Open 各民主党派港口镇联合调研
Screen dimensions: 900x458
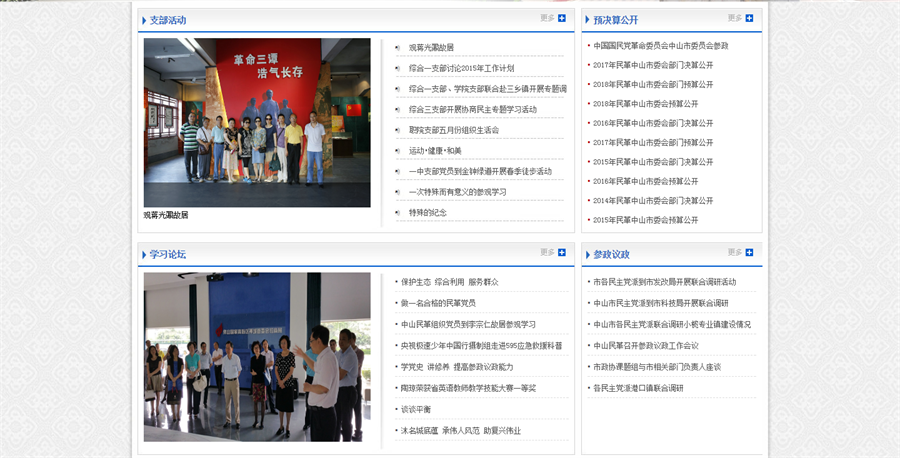[x=638, y=388]
